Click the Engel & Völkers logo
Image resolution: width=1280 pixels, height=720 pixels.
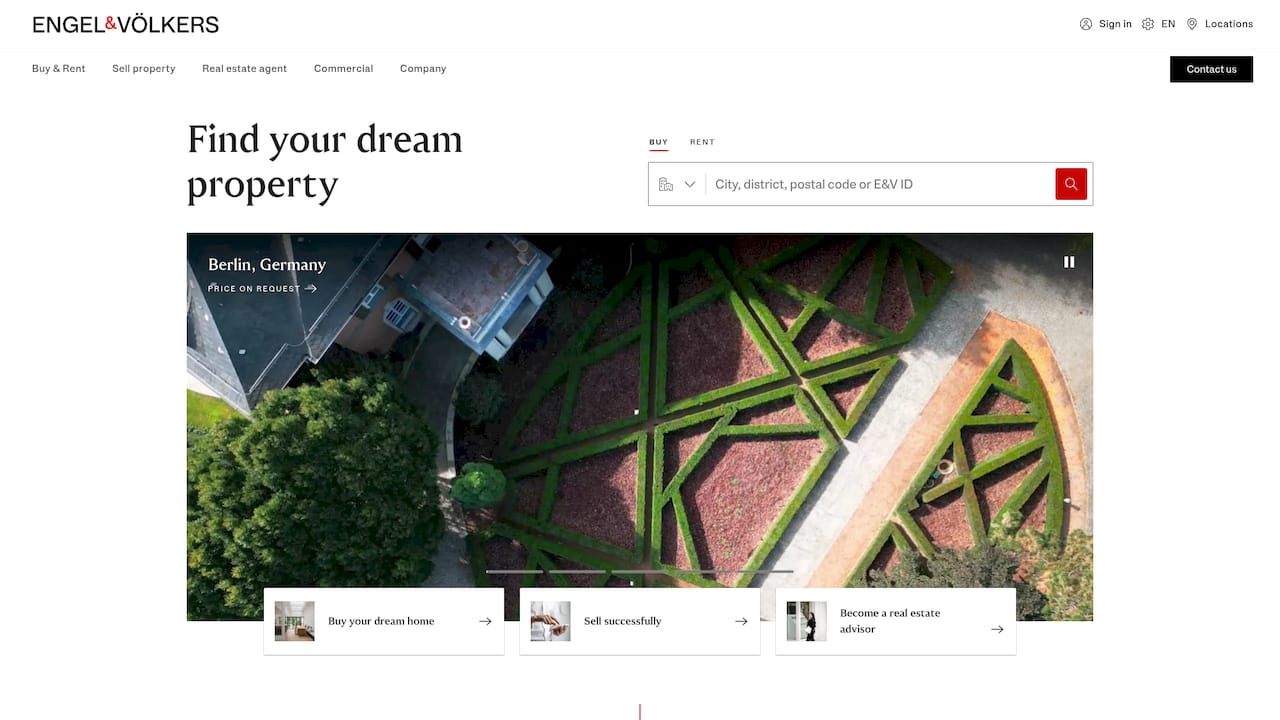pos(126,24)
